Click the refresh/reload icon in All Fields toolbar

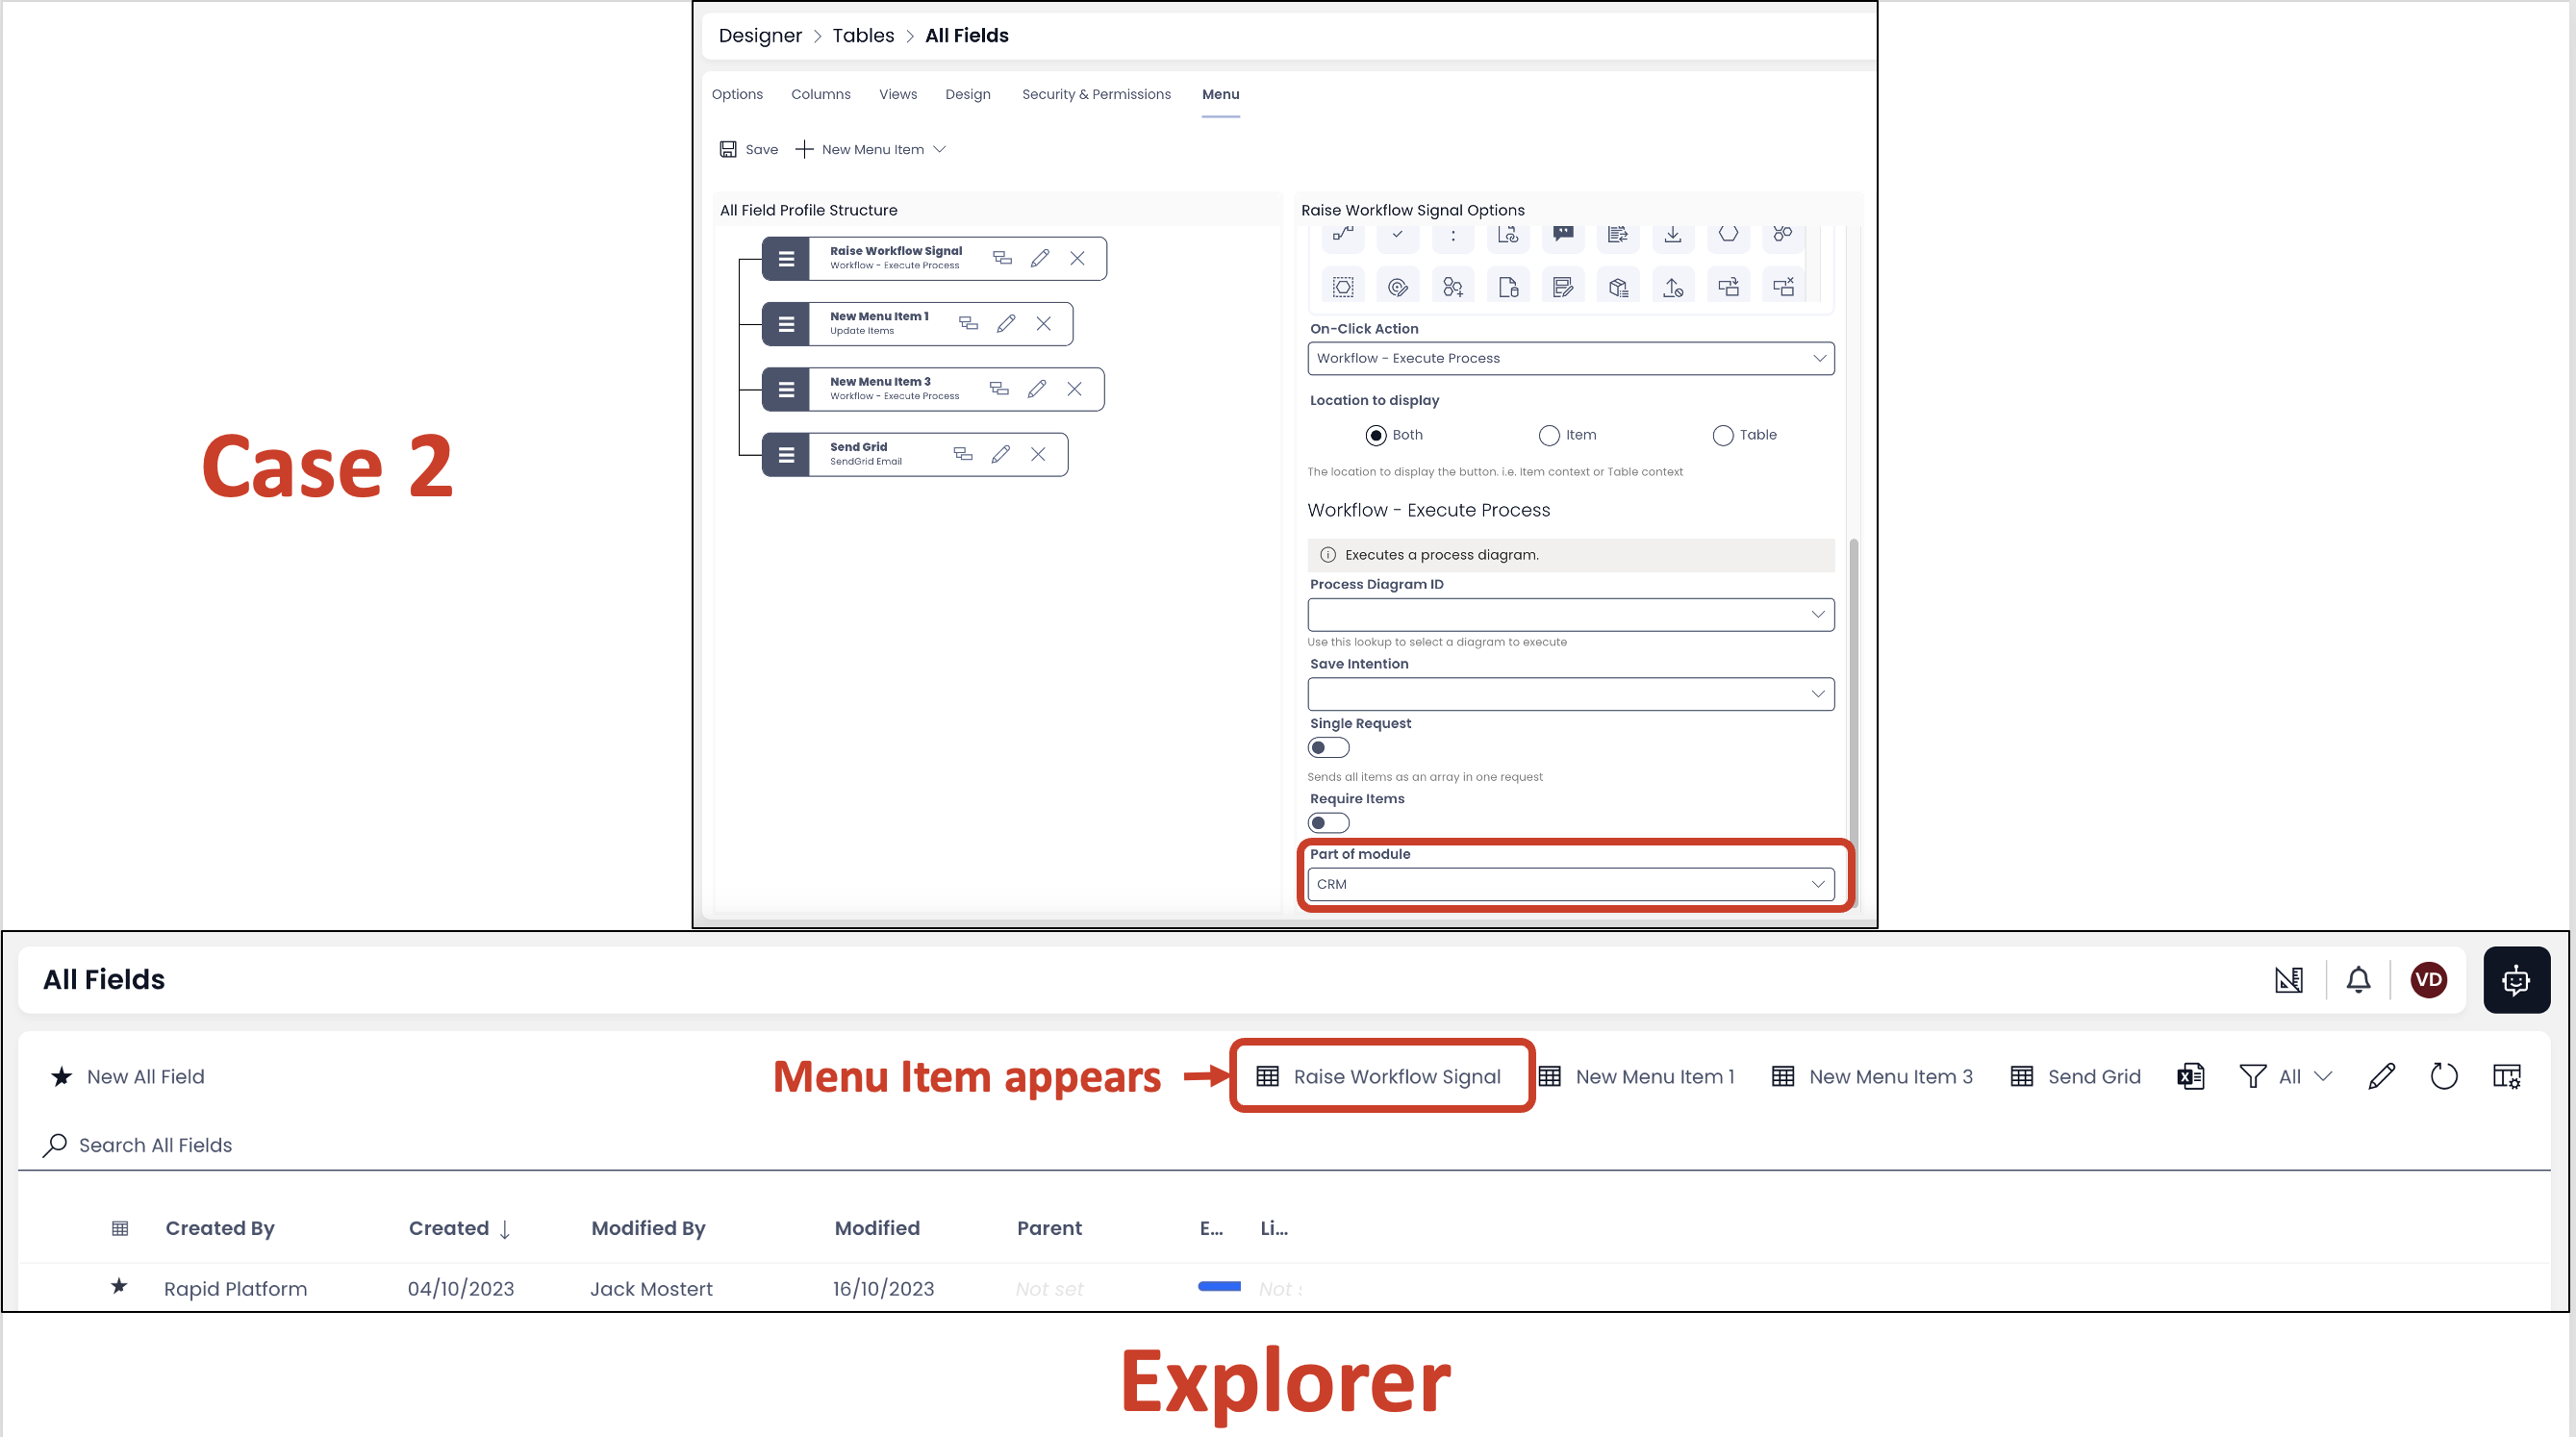pyautogui.click(x=2445, y=1076)
